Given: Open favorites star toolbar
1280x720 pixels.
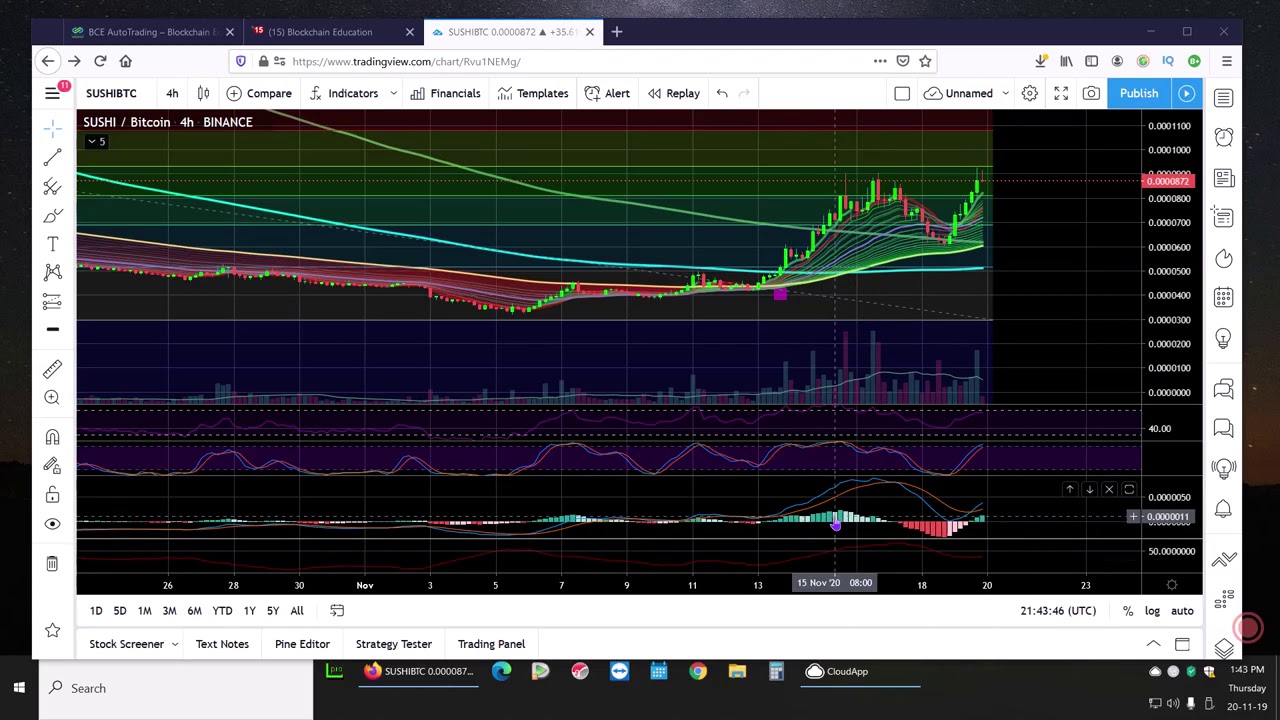Looking at the screenshot, I should tap(52, 630).
